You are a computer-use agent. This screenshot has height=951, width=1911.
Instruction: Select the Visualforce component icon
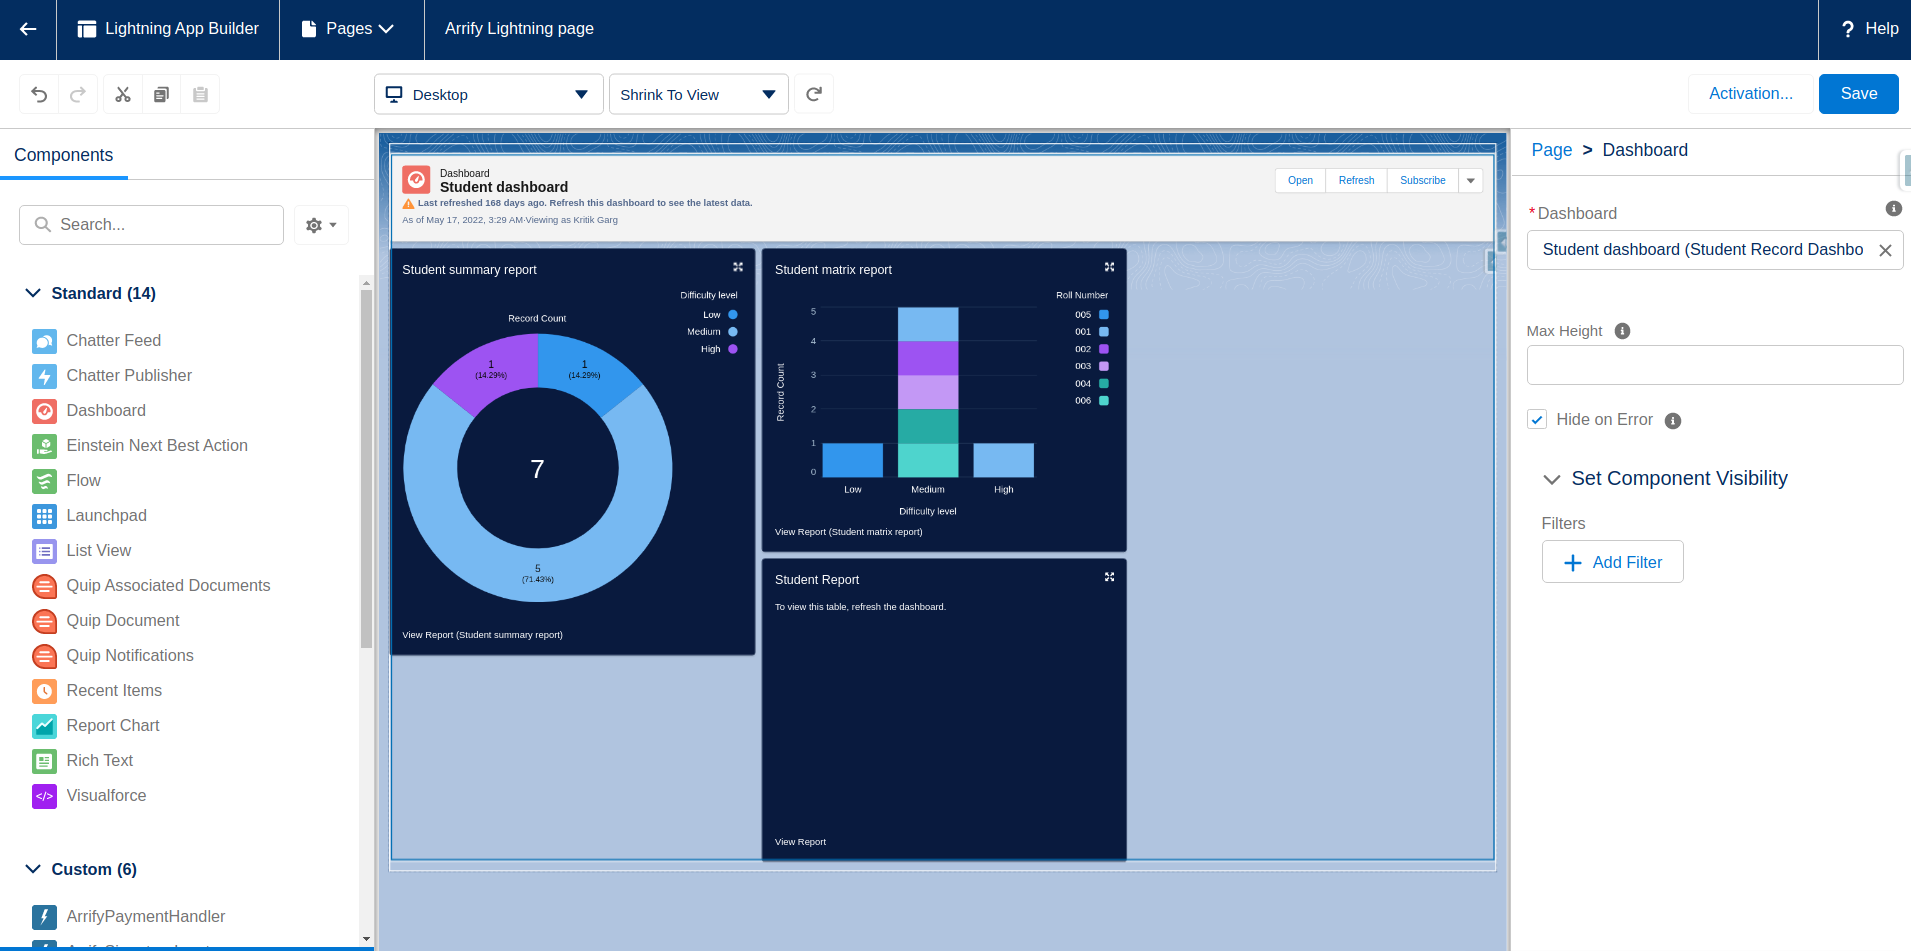44,796
